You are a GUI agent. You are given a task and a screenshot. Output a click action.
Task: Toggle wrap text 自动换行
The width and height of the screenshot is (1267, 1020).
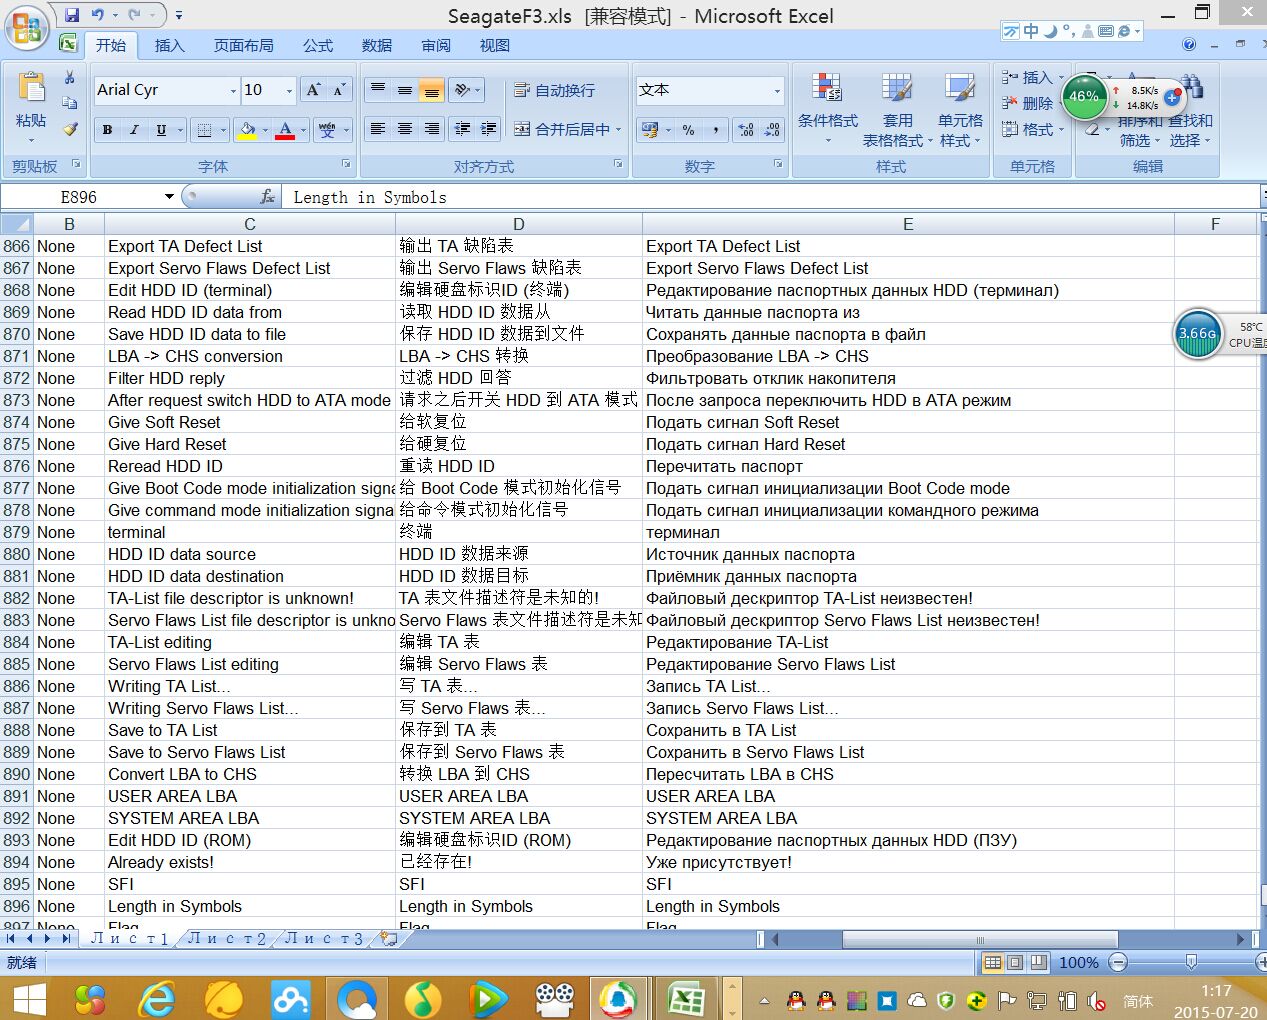tap(554, 90)
